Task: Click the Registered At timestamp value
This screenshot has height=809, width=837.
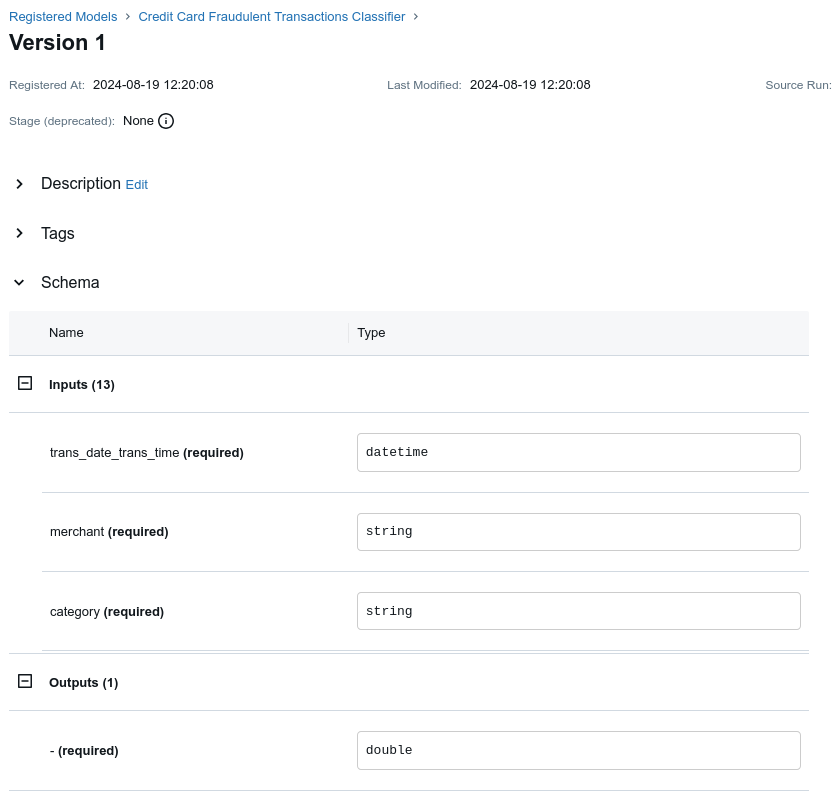Action: click(153, 85)
